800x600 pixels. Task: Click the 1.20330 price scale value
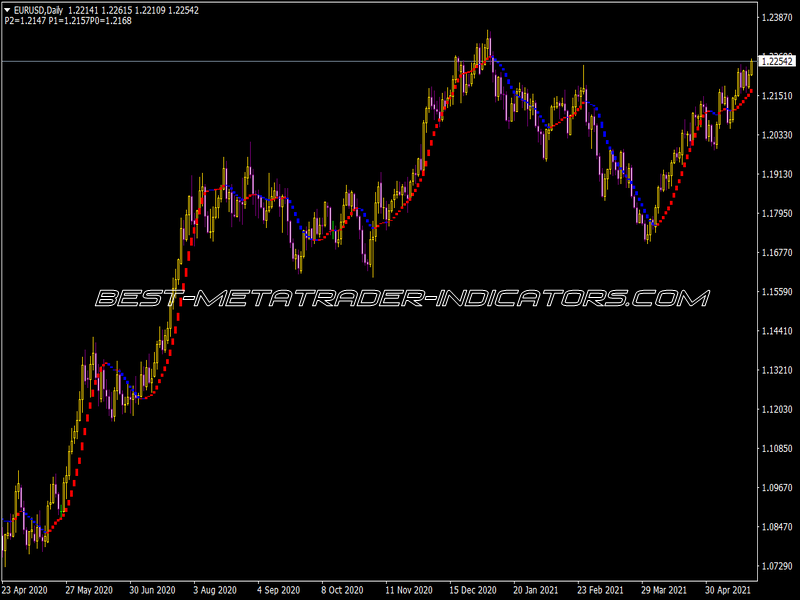(777, 135)
